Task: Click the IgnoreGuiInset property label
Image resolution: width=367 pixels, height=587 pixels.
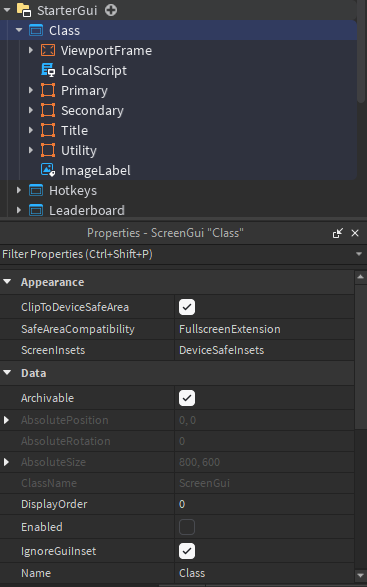Action: point(58,551)
